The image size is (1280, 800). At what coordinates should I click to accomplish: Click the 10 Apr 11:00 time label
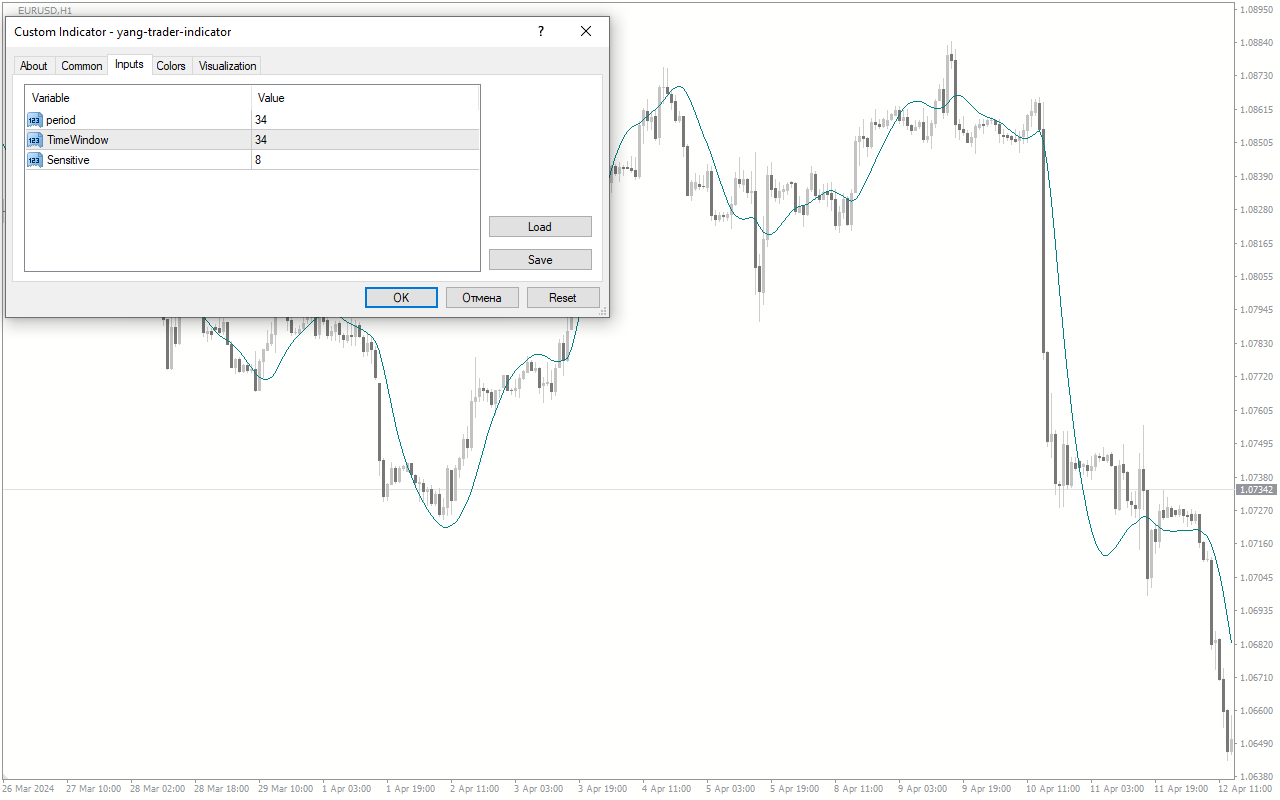point(1054,789)
